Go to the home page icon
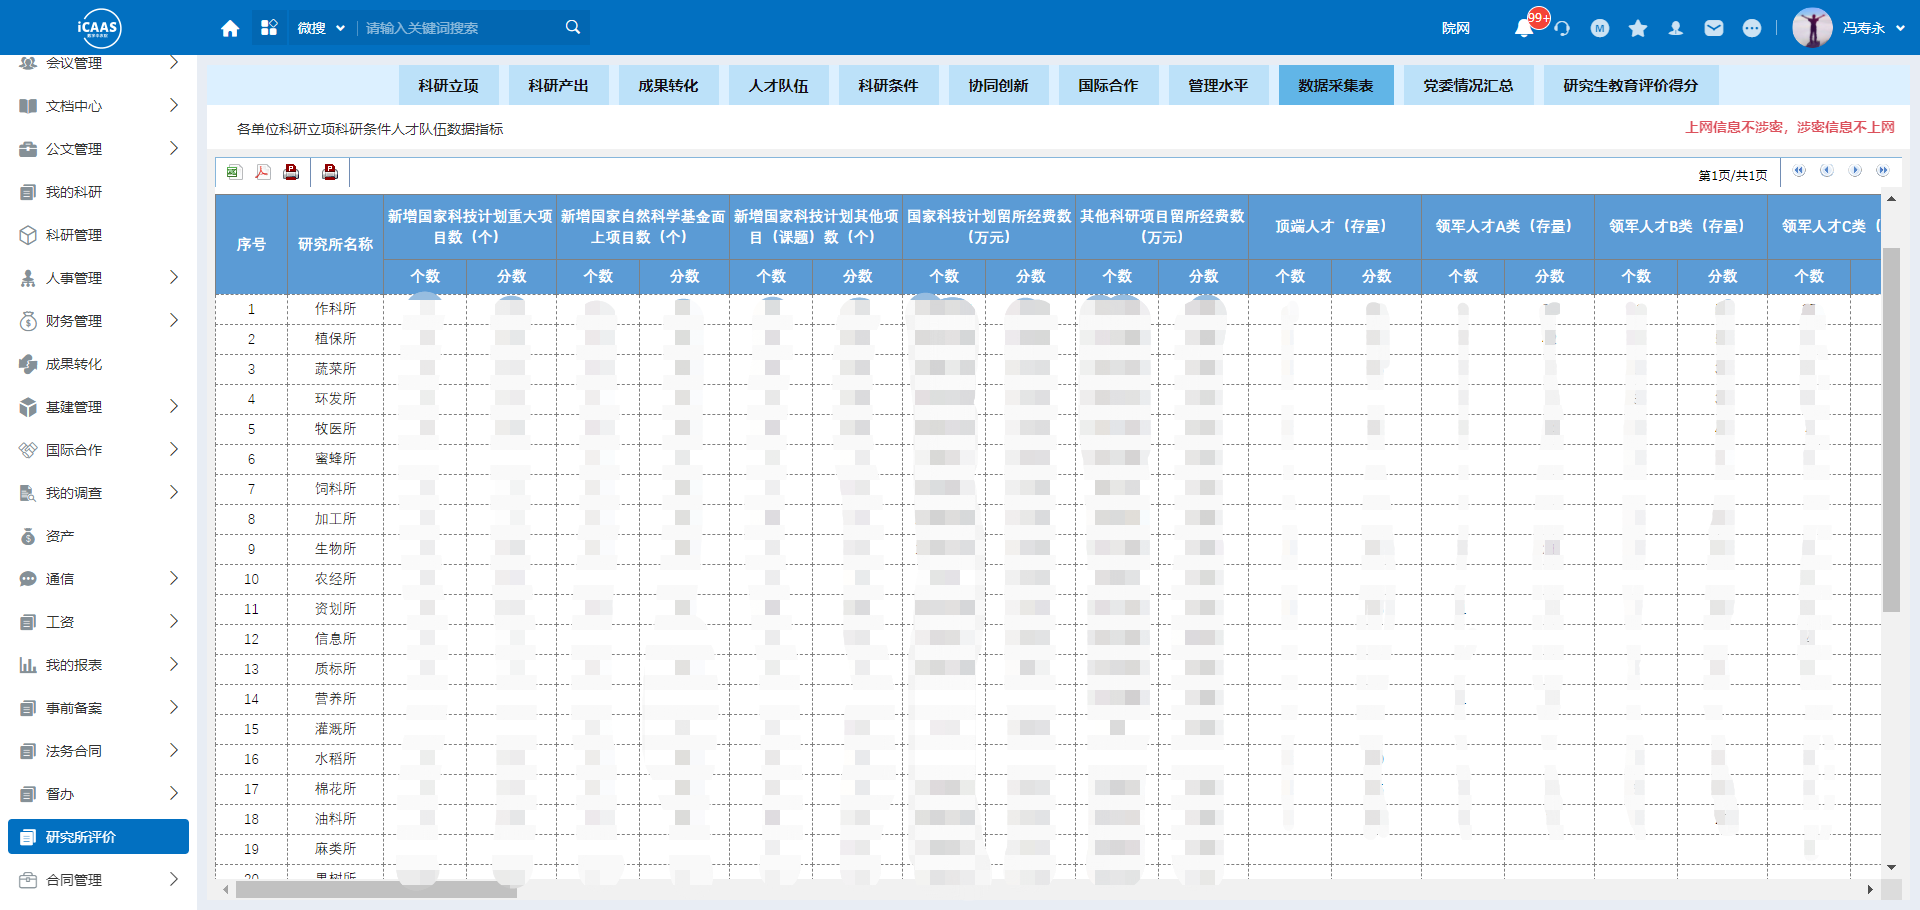1920x910 pixels. click(230, 28)
